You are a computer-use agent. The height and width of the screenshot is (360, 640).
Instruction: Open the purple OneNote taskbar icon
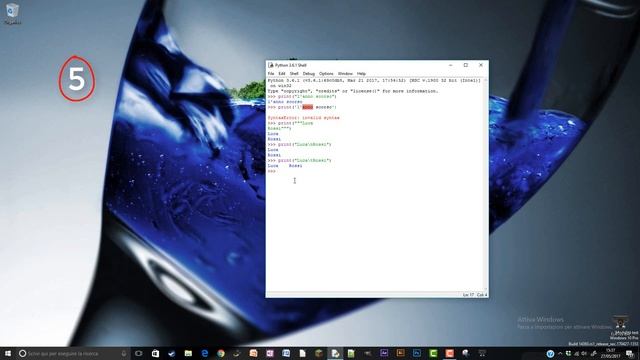270,353
